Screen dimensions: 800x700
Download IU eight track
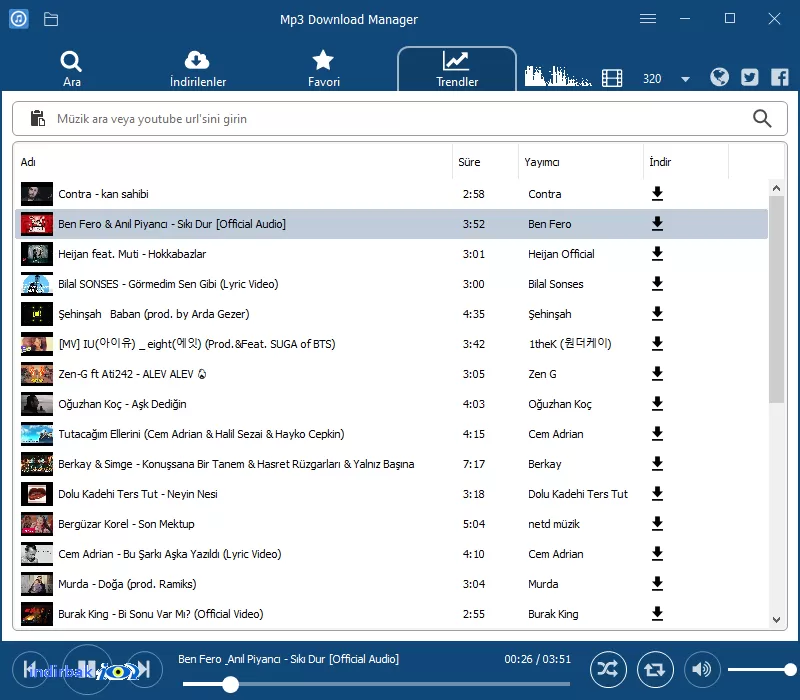658,344
